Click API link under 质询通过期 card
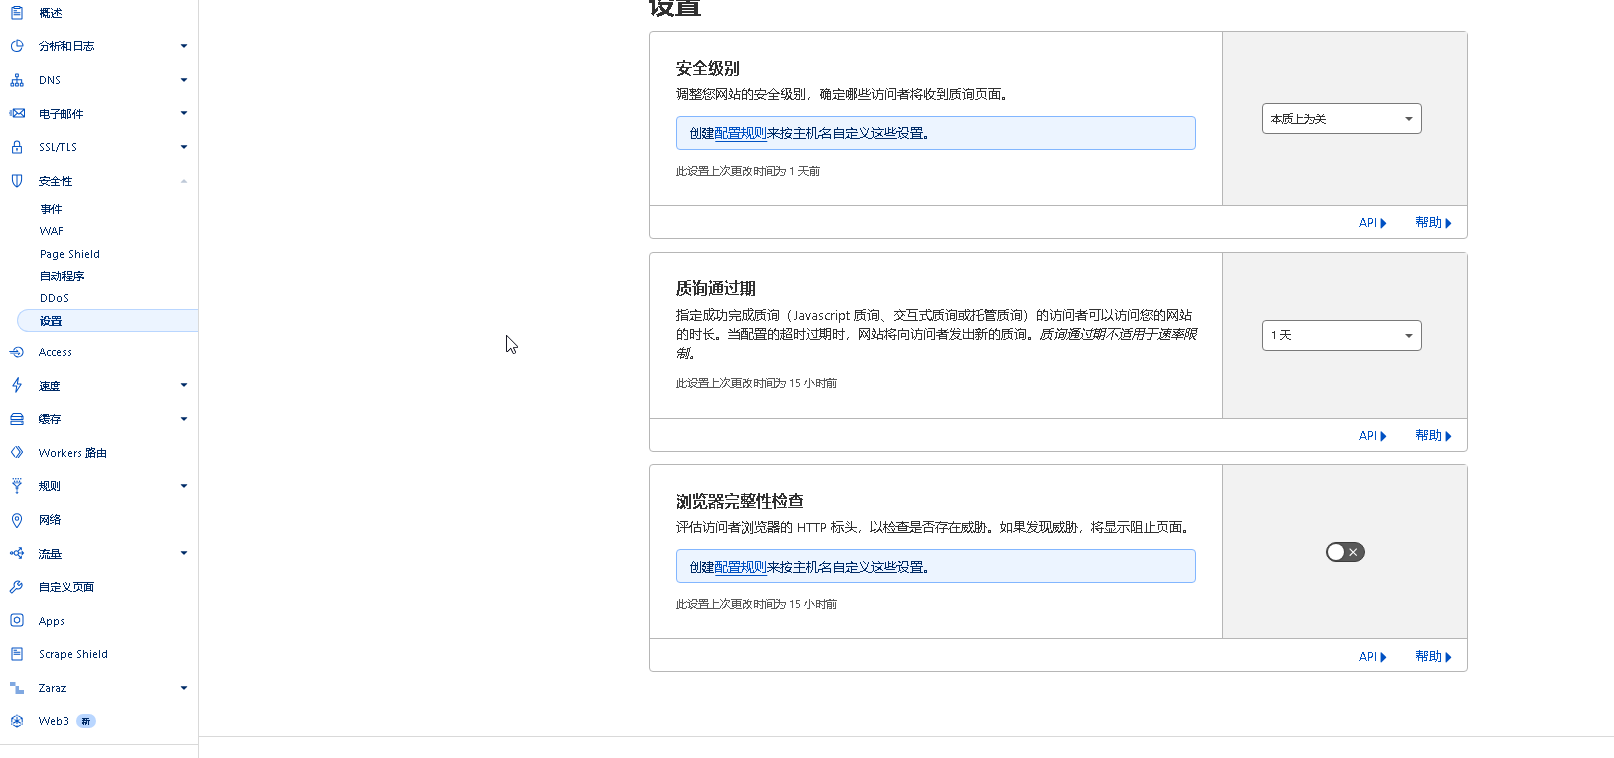Screen dimensions: 1614x758 1372,436
